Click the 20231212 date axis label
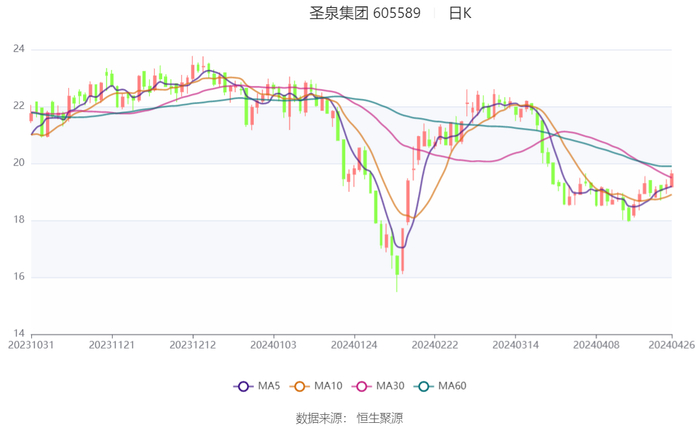This screenshot has height=426, width=700. [x=192, y=345]
